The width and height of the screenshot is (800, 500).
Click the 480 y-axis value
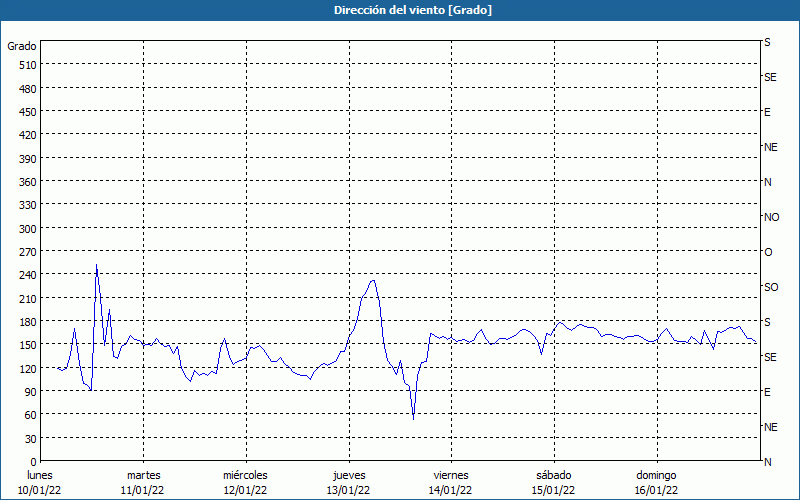pos(28,89)
